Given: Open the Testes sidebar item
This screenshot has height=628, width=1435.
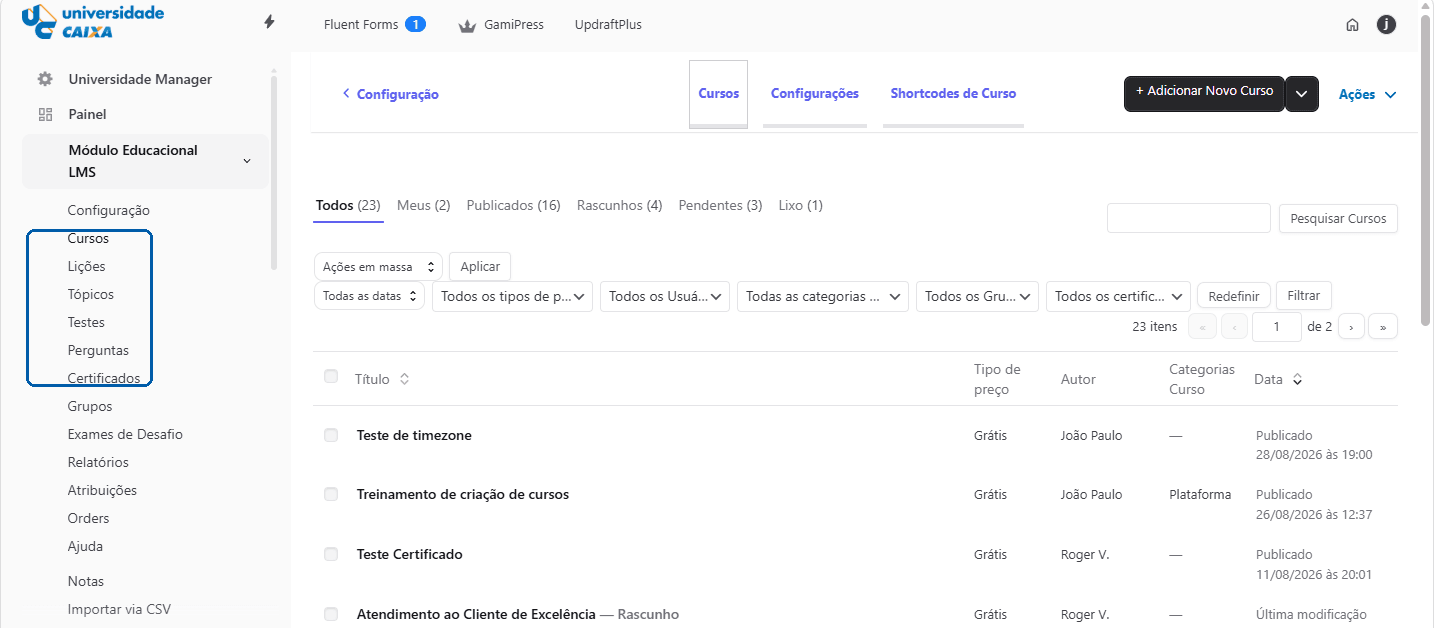Looking at the screenshot, I should (86, 322).
